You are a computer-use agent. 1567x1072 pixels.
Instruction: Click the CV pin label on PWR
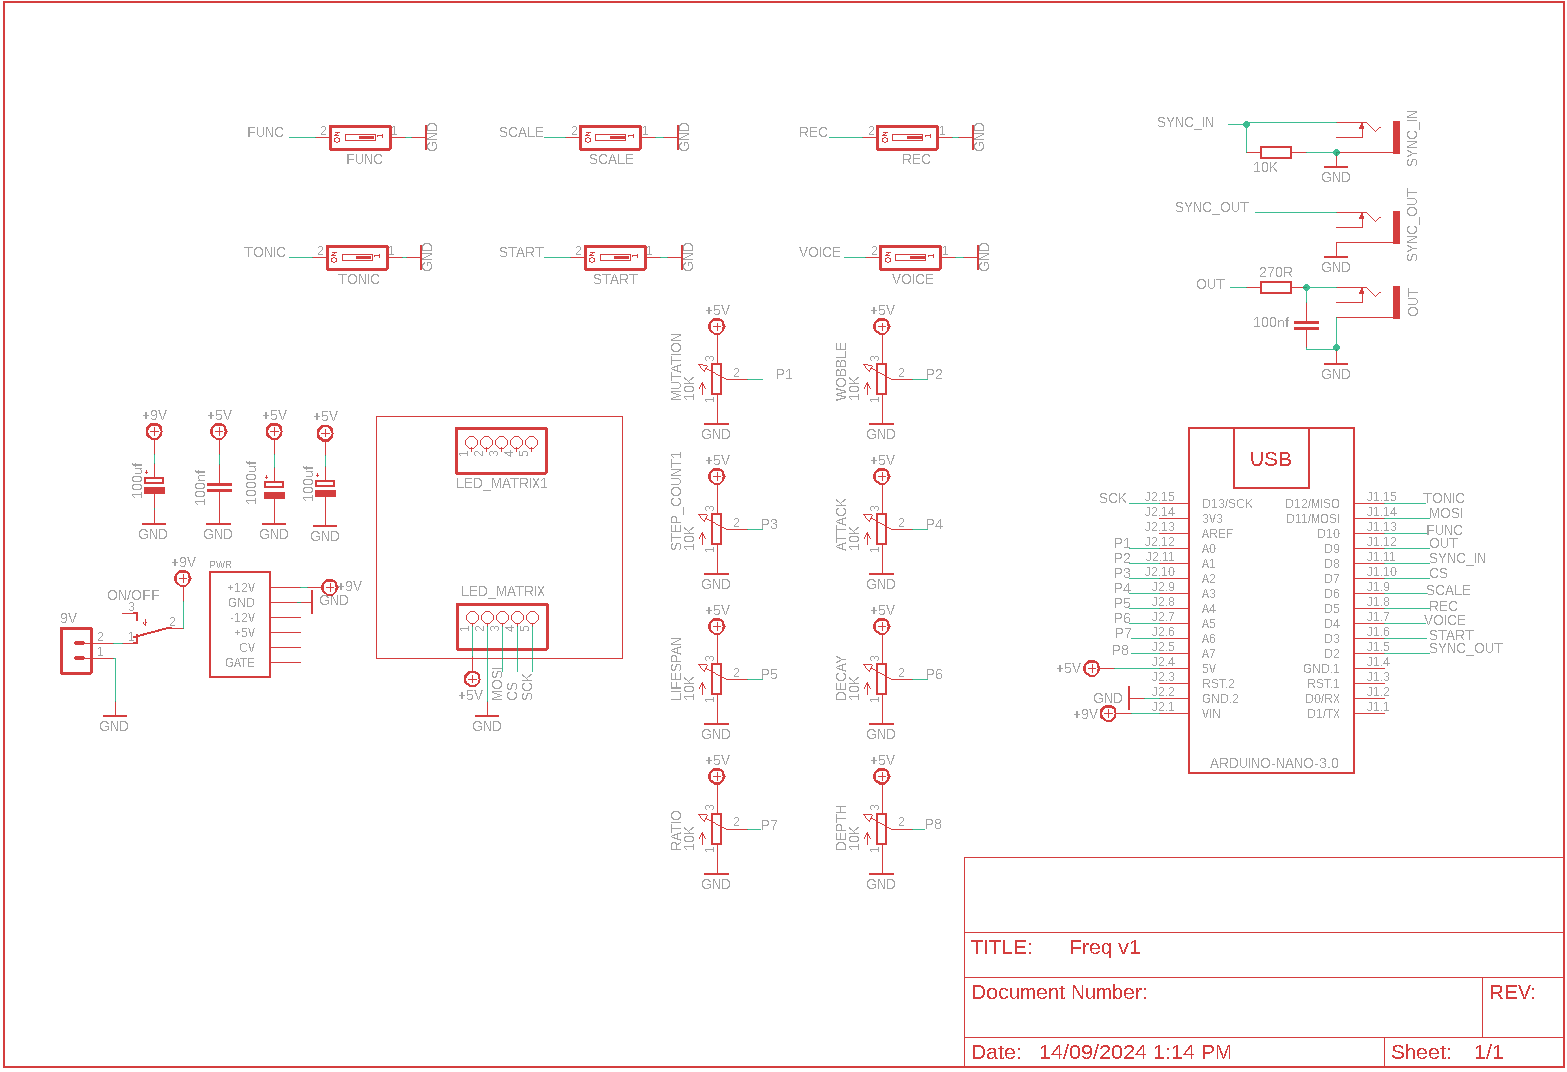coord(247,648)
